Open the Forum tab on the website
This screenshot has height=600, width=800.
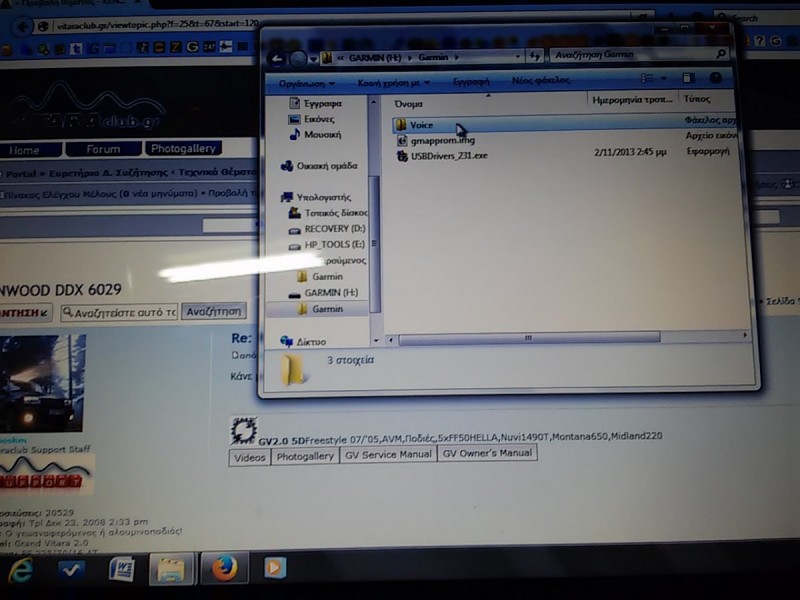point(104,149)
